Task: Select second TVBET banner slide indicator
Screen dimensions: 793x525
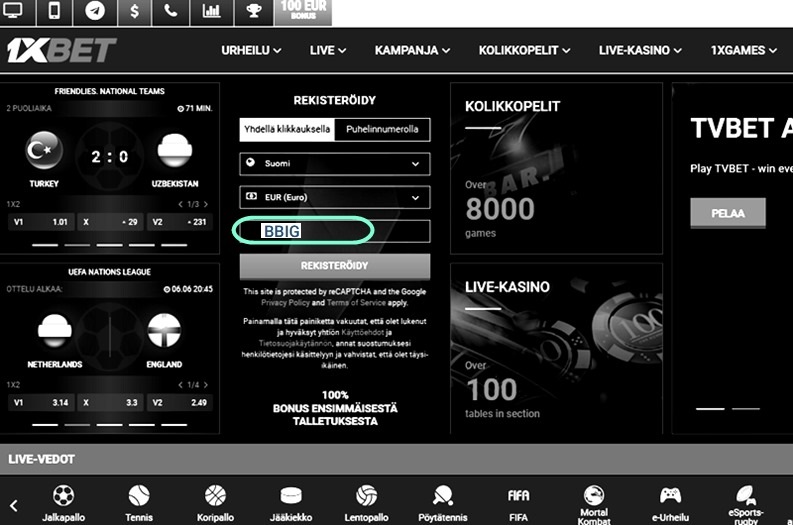Action: point(746,409)
